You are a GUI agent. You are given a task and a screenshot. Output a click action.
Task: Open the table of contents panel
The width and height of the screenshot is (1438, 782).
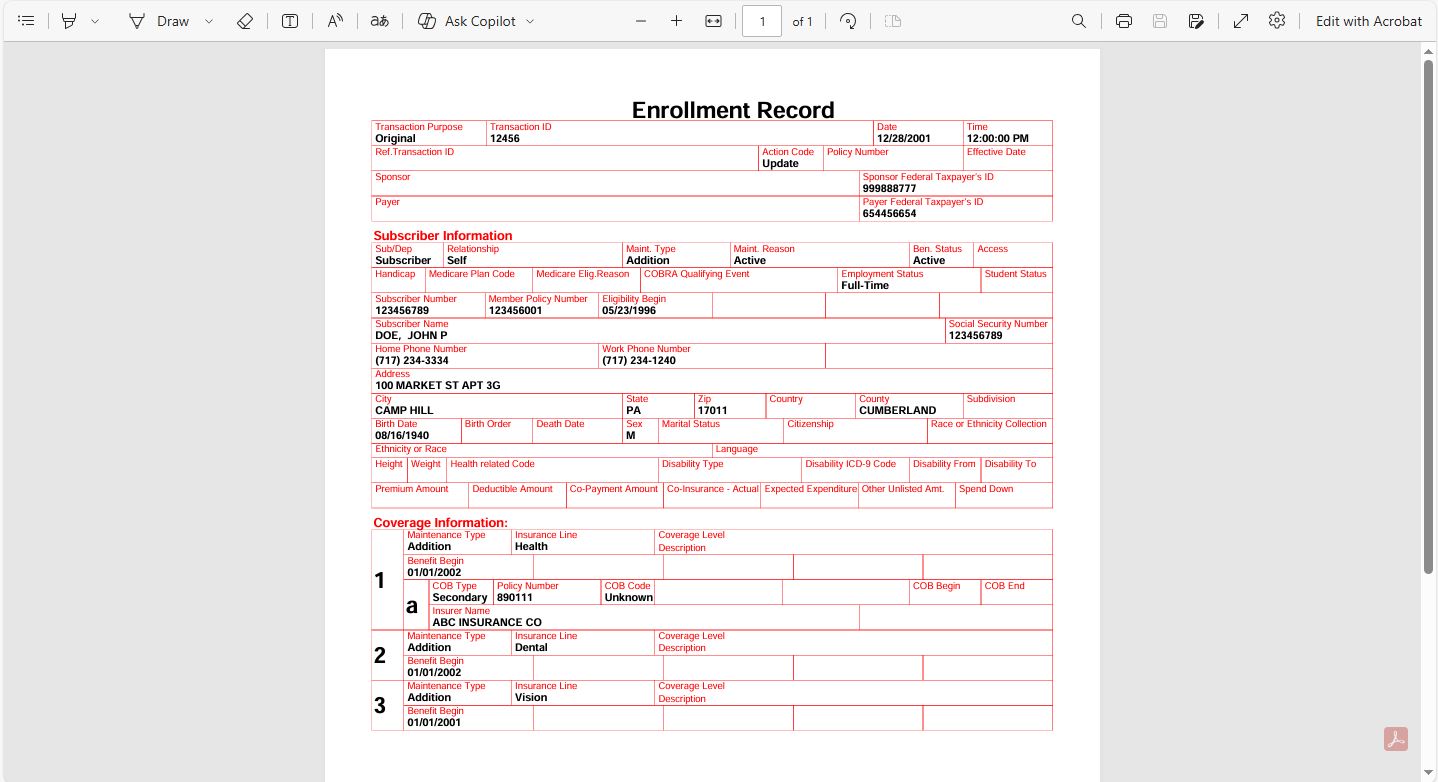pos(27,21)
